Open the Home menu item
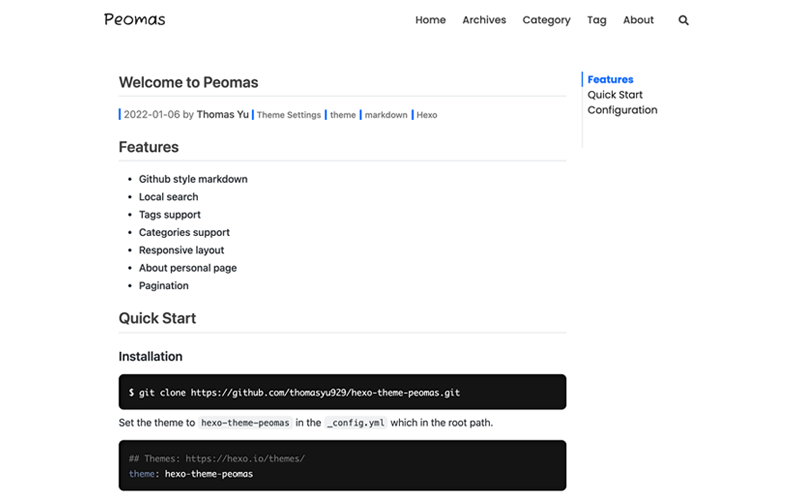Viewport: 800px width, 500px height. click(x=430, y=20)
